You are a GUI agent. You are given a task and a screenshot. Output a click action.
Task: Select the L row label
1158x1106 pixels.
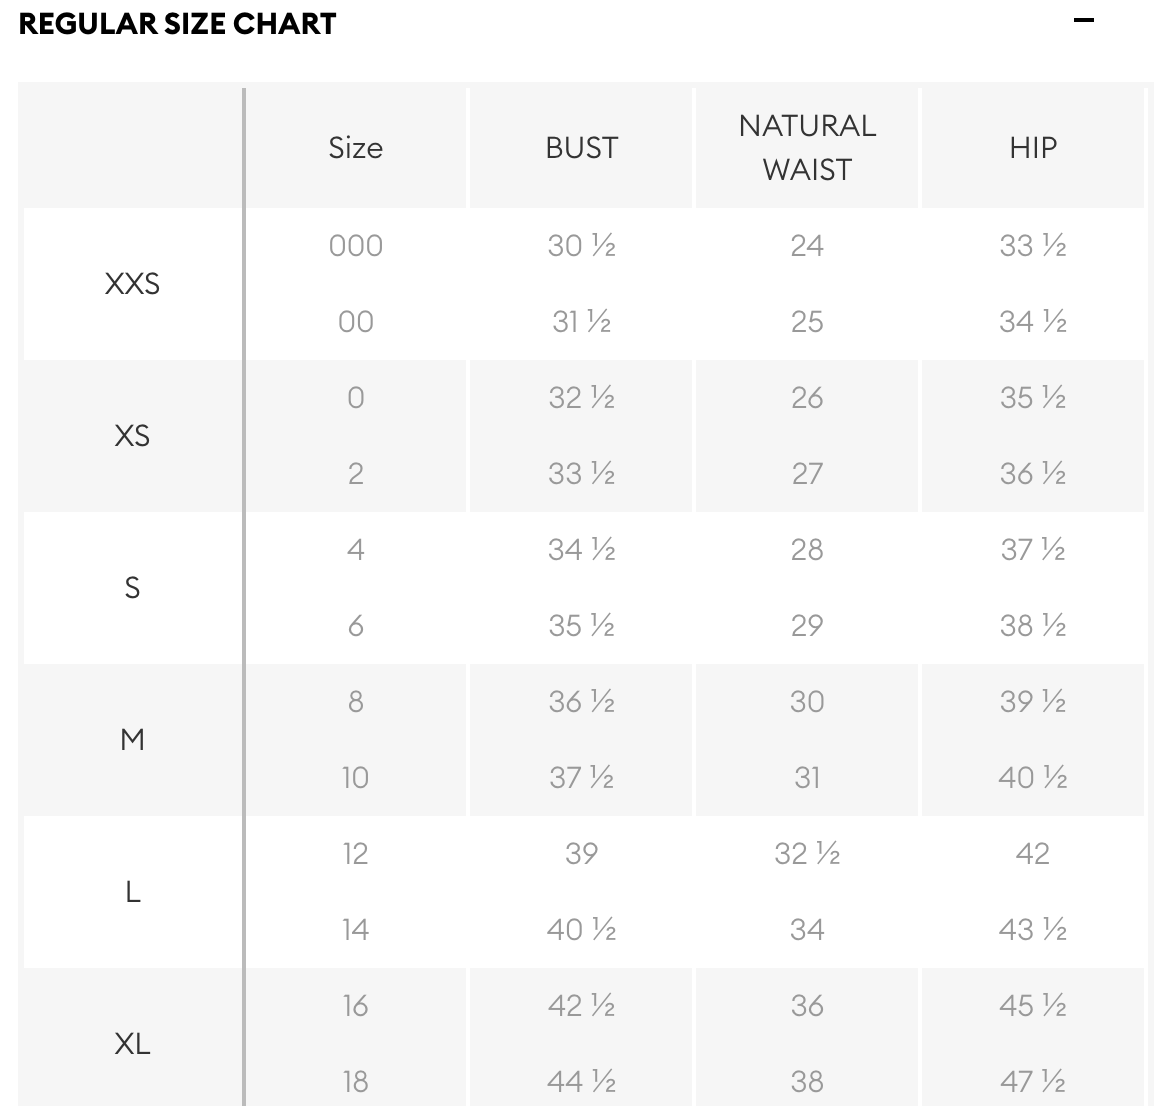(132, 892)
